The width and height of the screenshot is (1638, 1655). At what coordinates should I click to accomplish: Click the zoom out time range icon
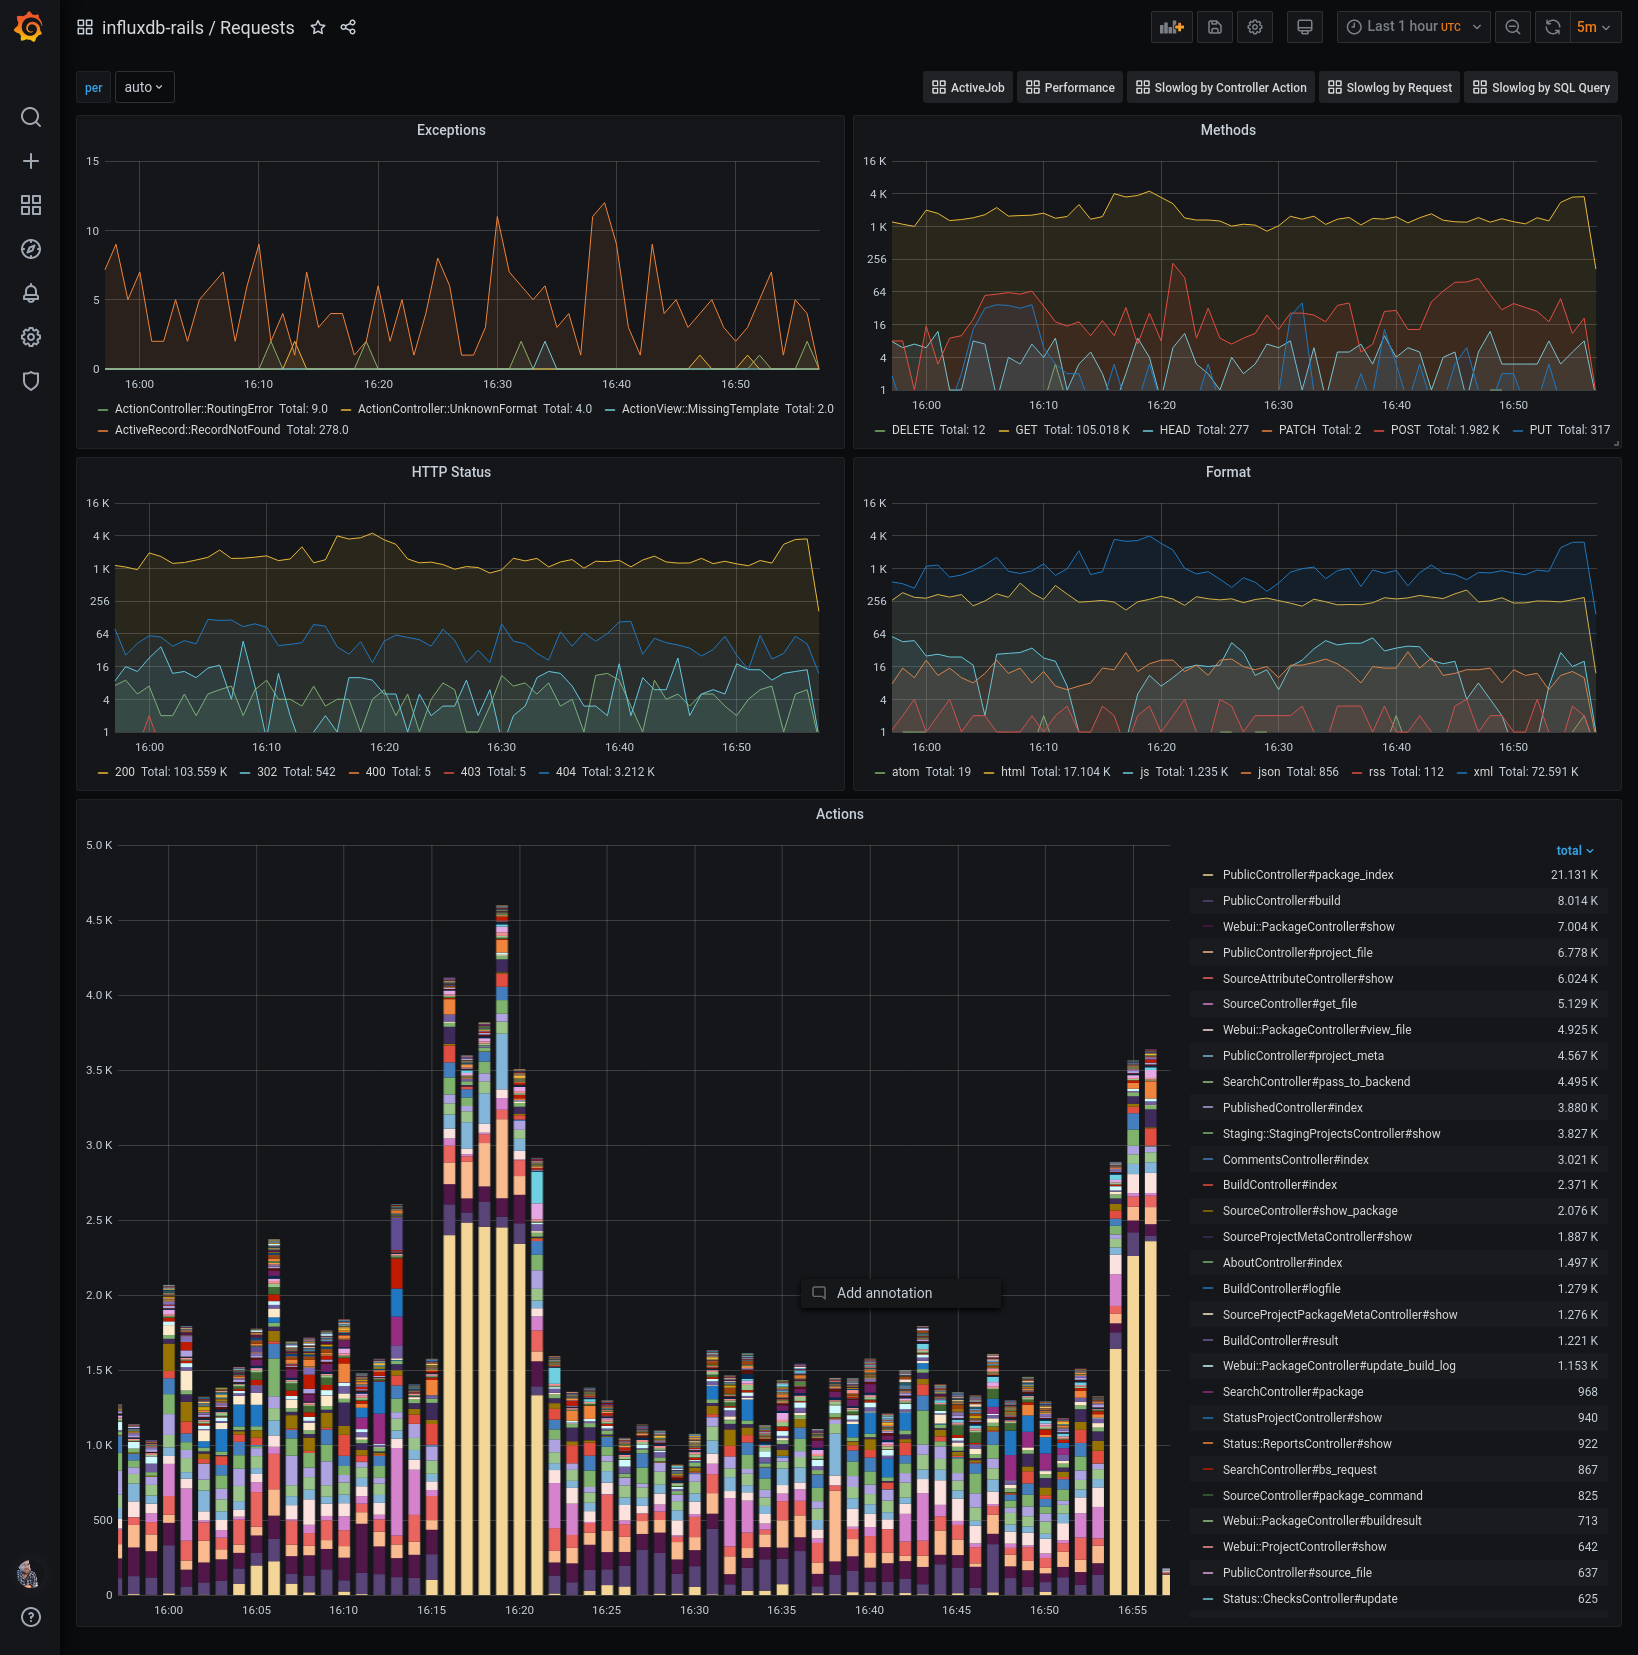coord(1513,27)
